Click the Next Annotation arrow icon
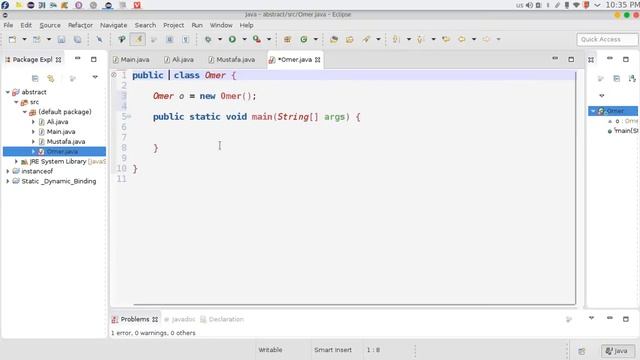Viewport: 640px width, 360px height. coord(396,39)
